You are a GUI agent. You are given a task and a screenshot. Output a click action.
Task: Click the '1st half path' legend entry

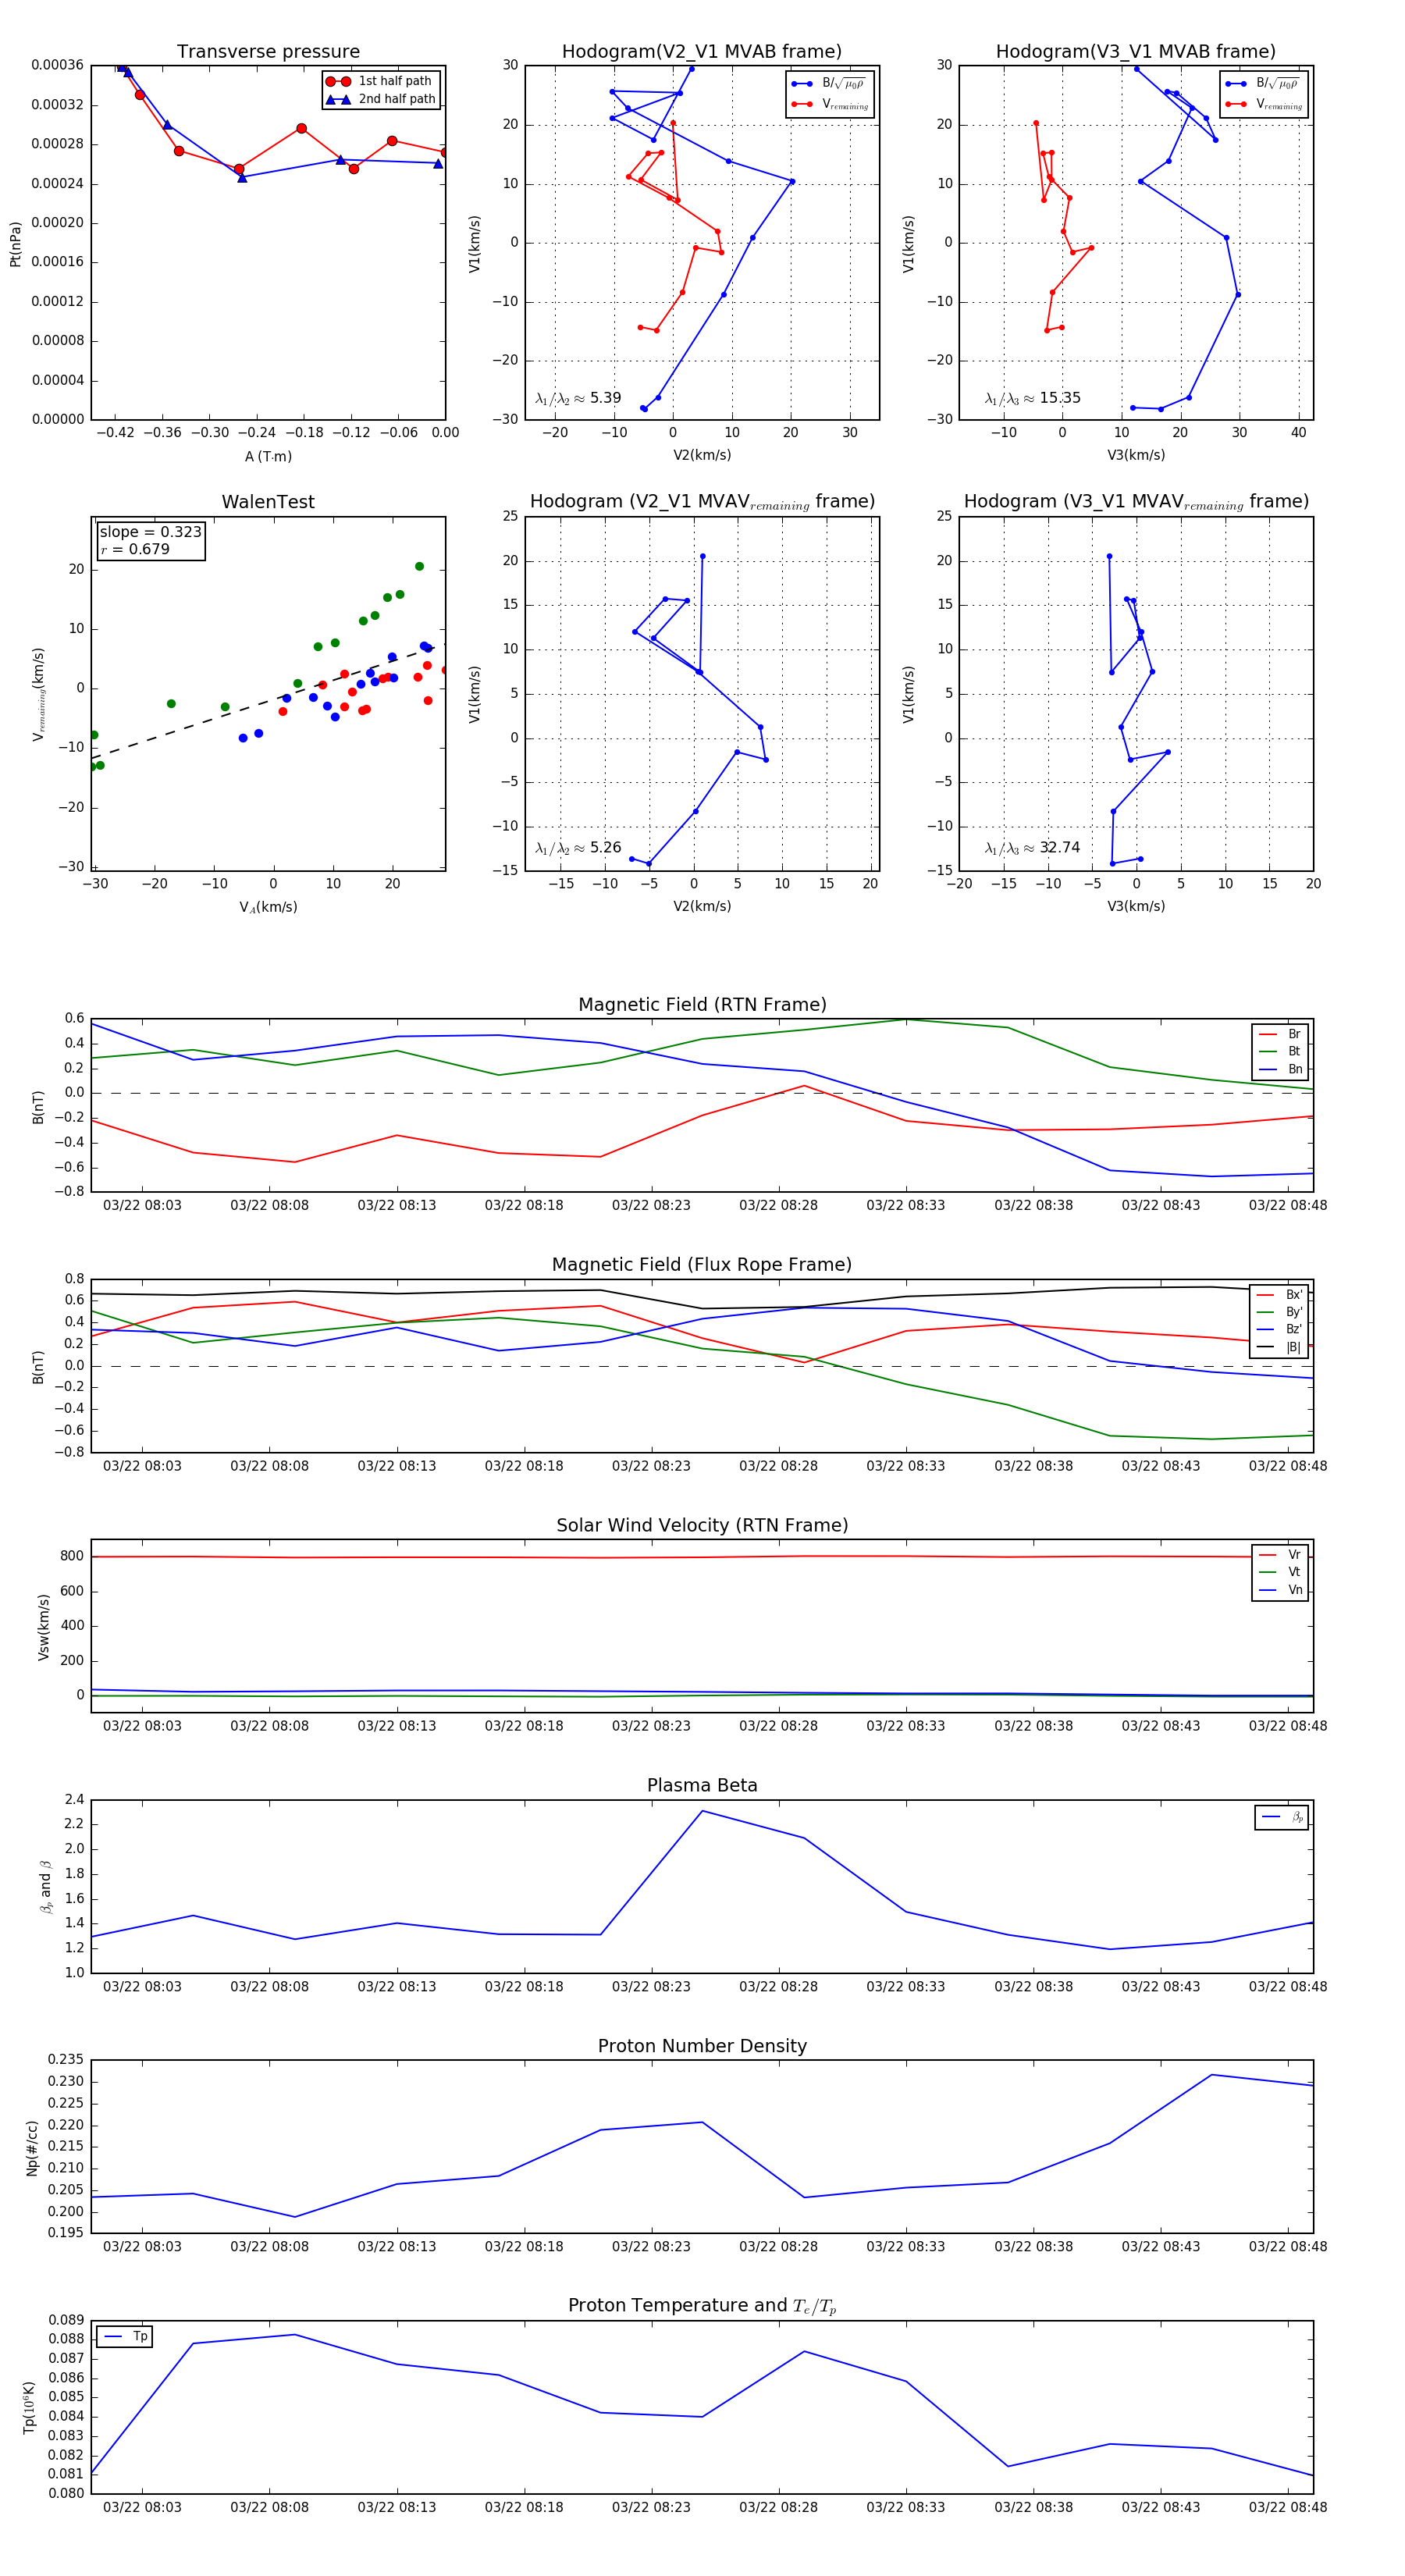(380, 81)
